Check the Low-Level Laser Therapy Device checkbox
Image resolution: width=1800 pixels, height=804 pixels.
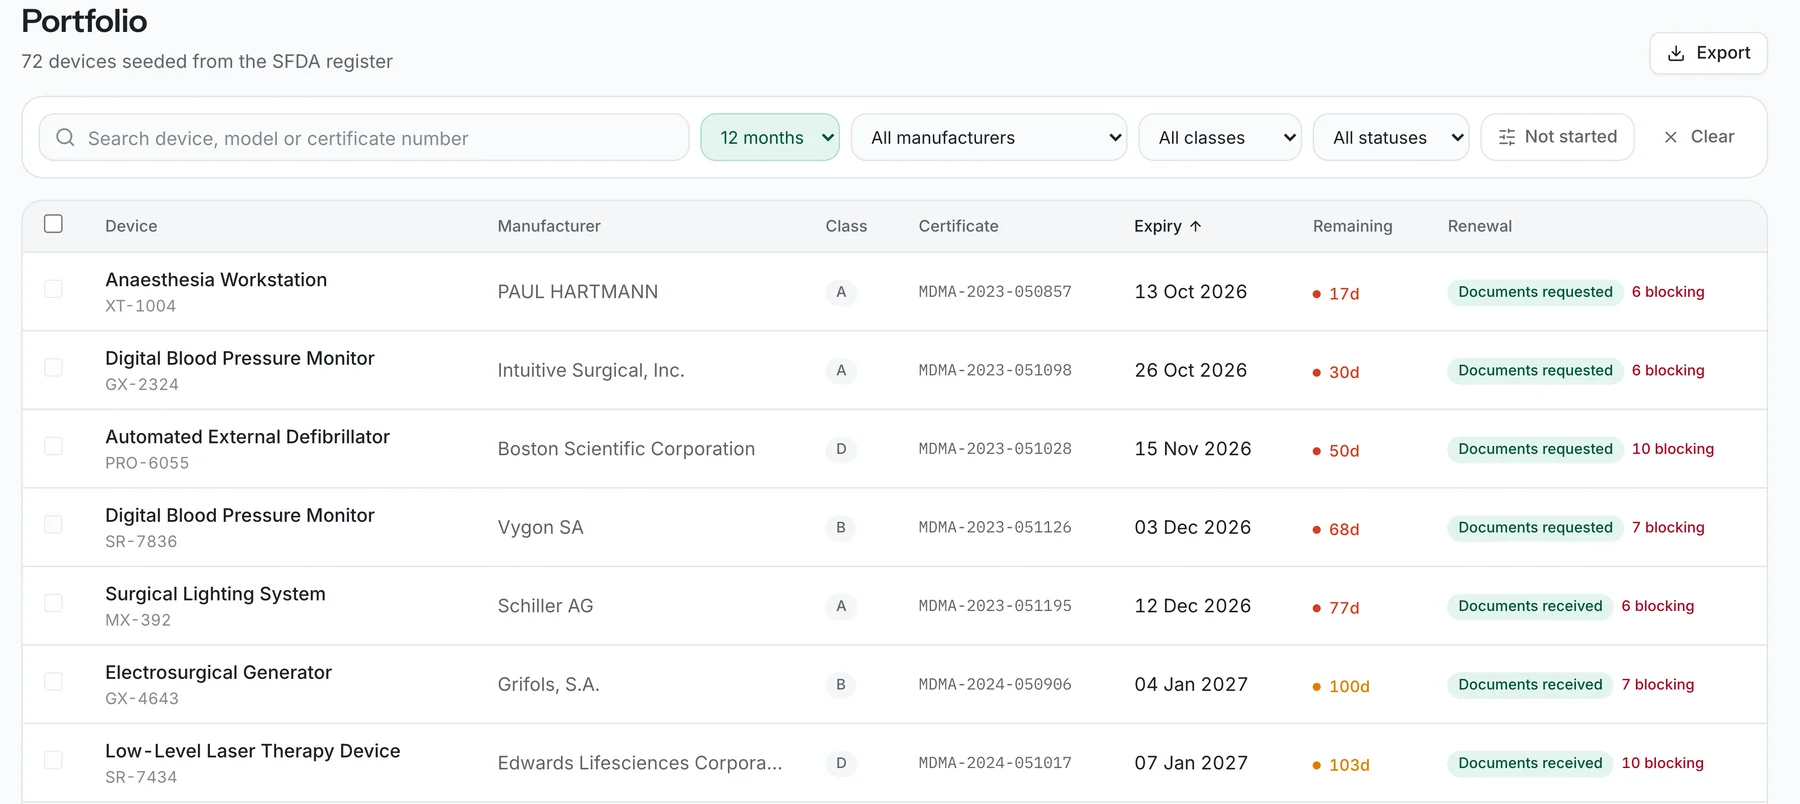coord(53,760)
